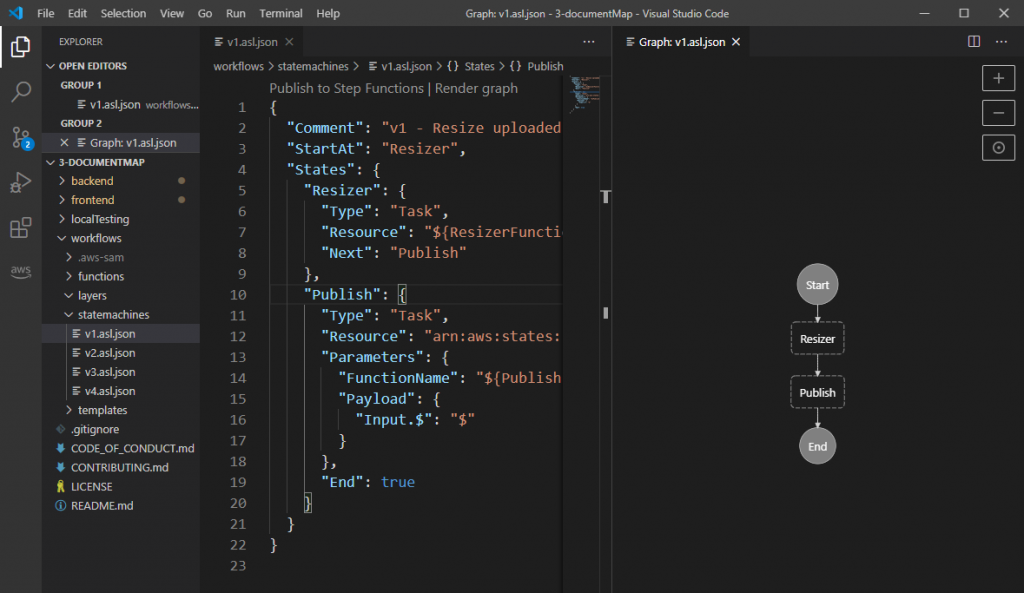Re-center the state machine graph view
1024x593 pixels.
998,147
